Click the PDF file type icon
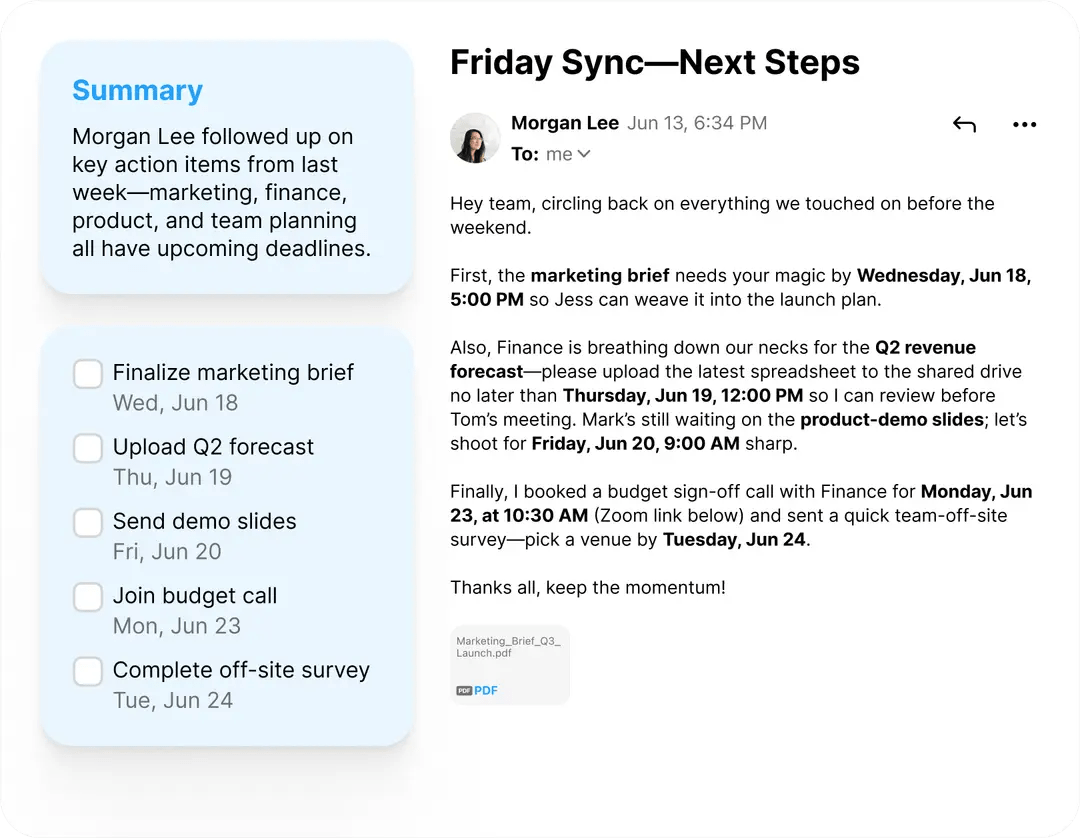Screen dimensions: 1080x838 click(464, 690)
